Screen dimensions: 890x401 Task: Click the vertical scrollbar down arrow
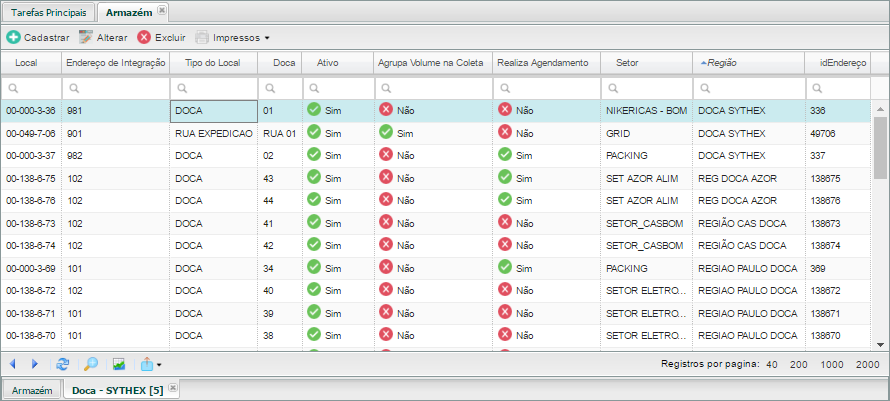pyautogui.click(x=880, y=345)
